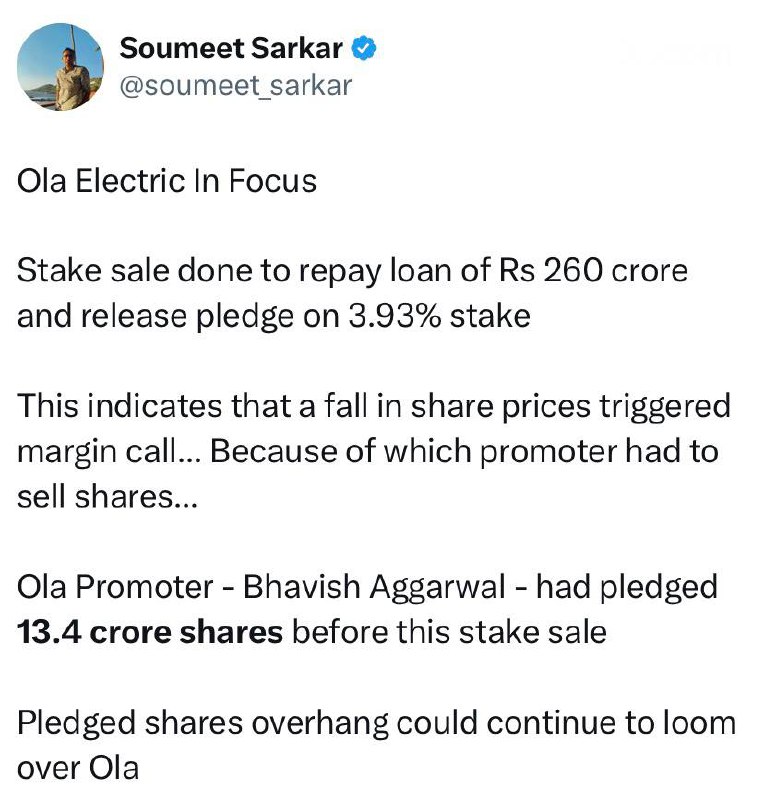The image size is (764, 800).
Task: Click the line ending "sell shares..."
Action: (x=108, y=496)
